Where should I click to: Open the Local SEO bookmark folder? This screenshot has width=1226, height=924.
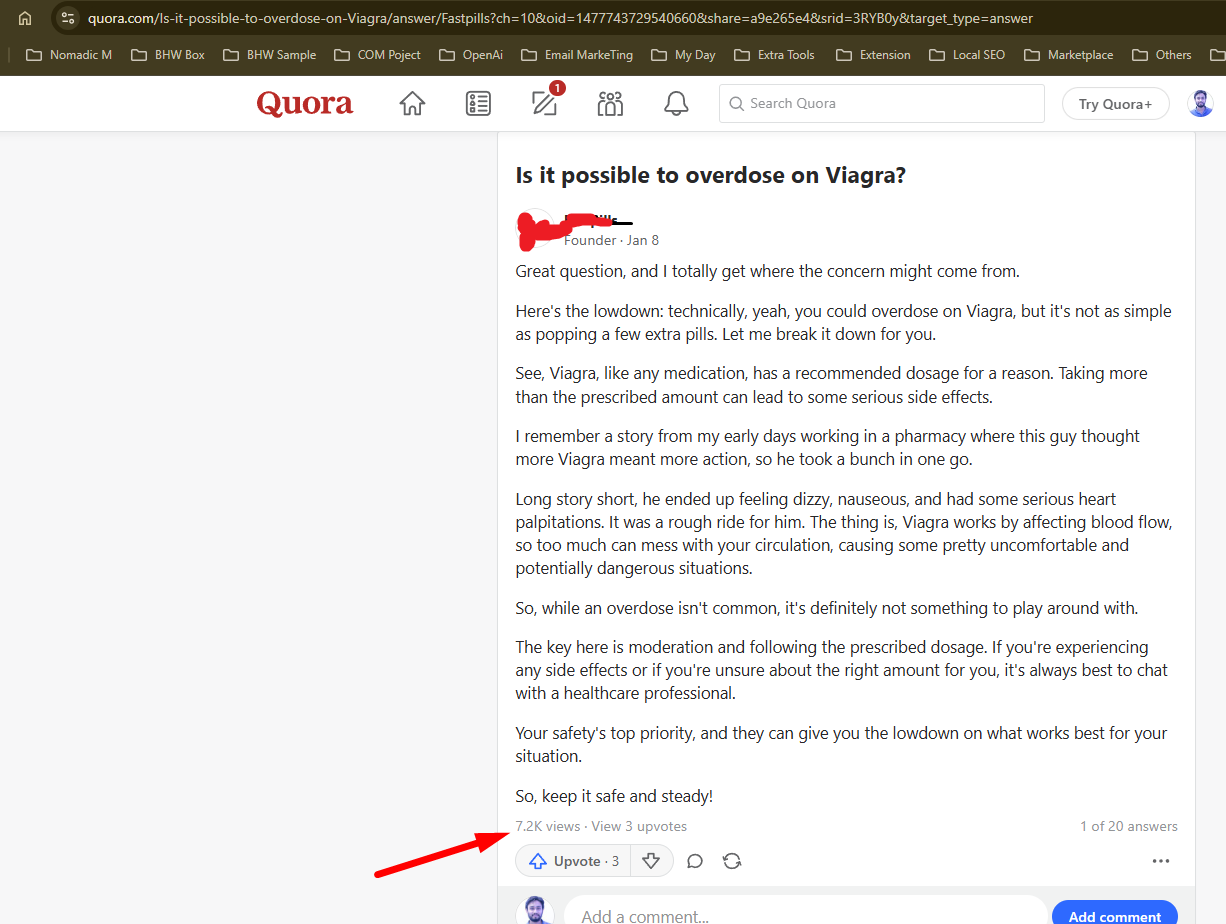tap(967, 55)
